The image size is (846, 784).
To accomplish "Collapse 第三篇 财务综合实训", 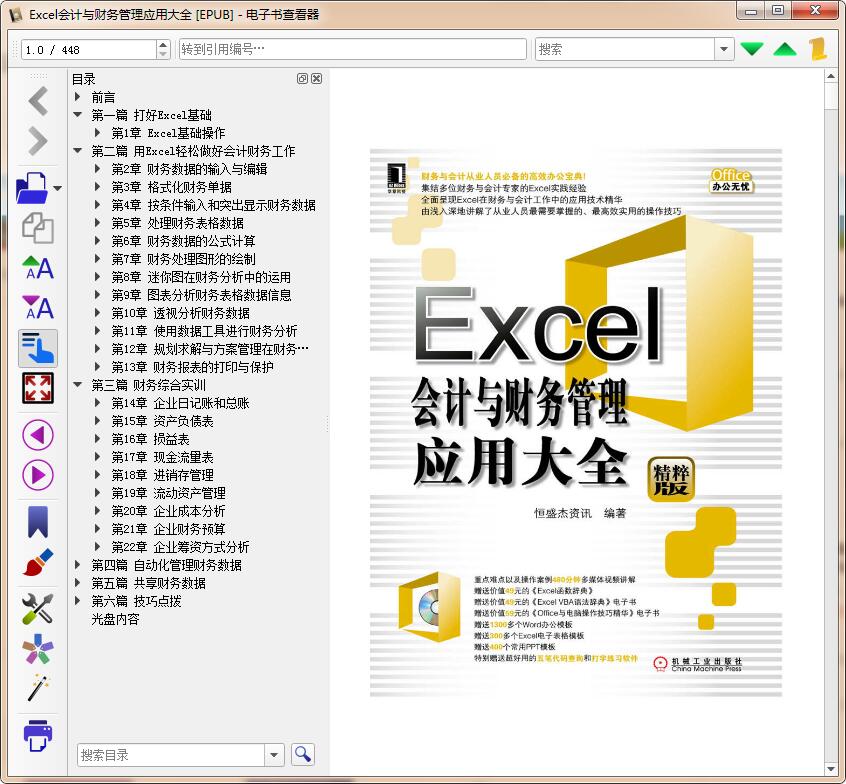I will (78, 385).
